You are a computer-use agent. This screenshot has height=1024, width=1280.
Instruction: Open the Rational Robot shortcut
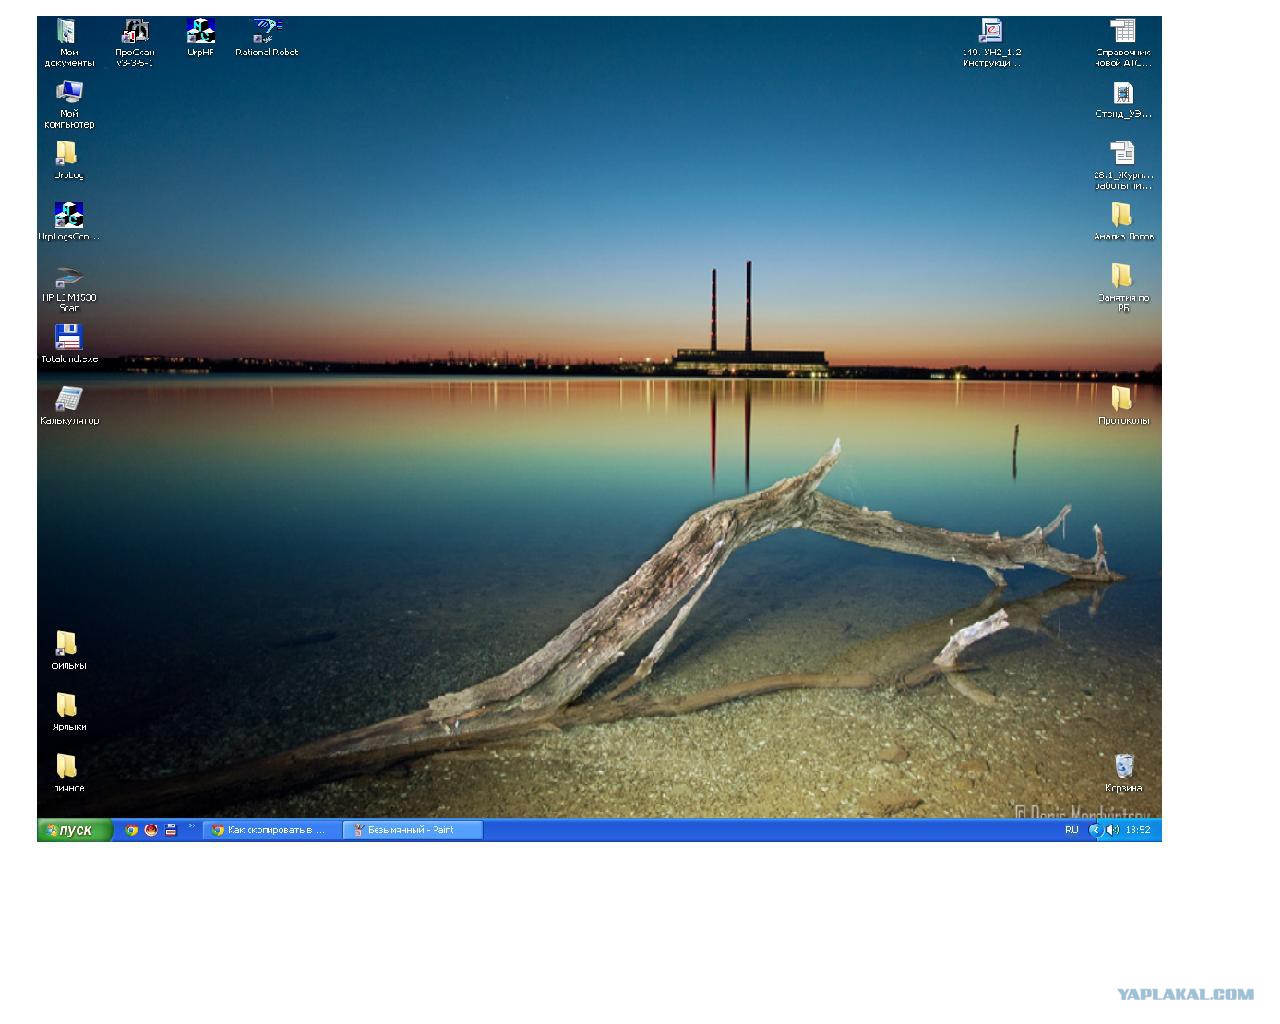point(266,38)
